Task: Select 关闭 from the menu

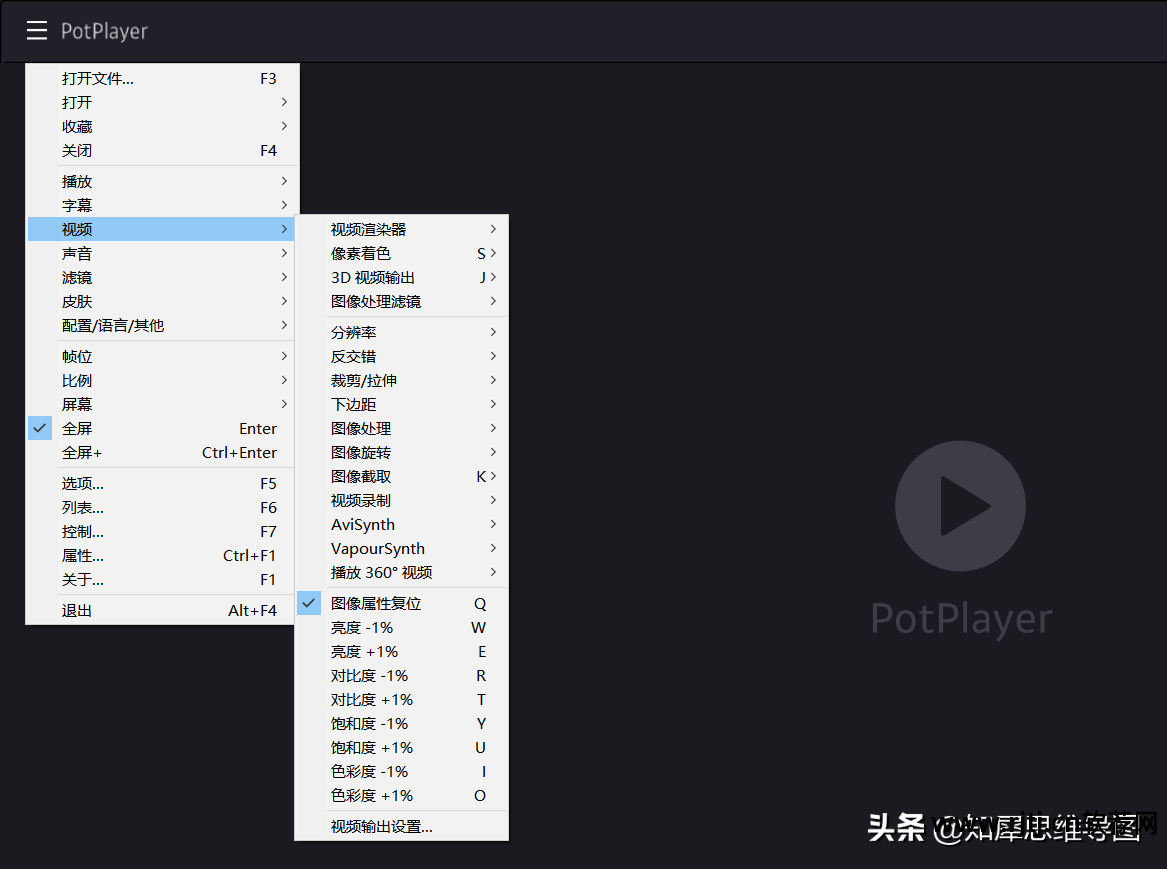Action: (x=162, y=150)
